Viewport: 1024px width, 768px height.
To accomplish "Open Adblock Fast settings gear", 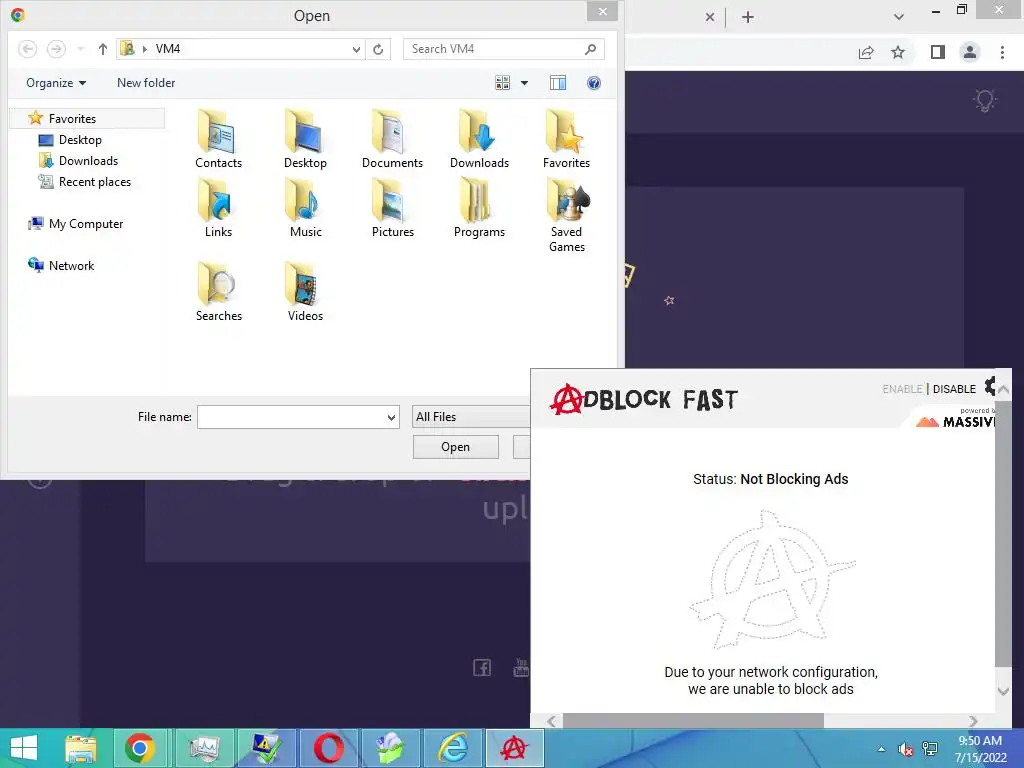I will (x=989, y=385).
